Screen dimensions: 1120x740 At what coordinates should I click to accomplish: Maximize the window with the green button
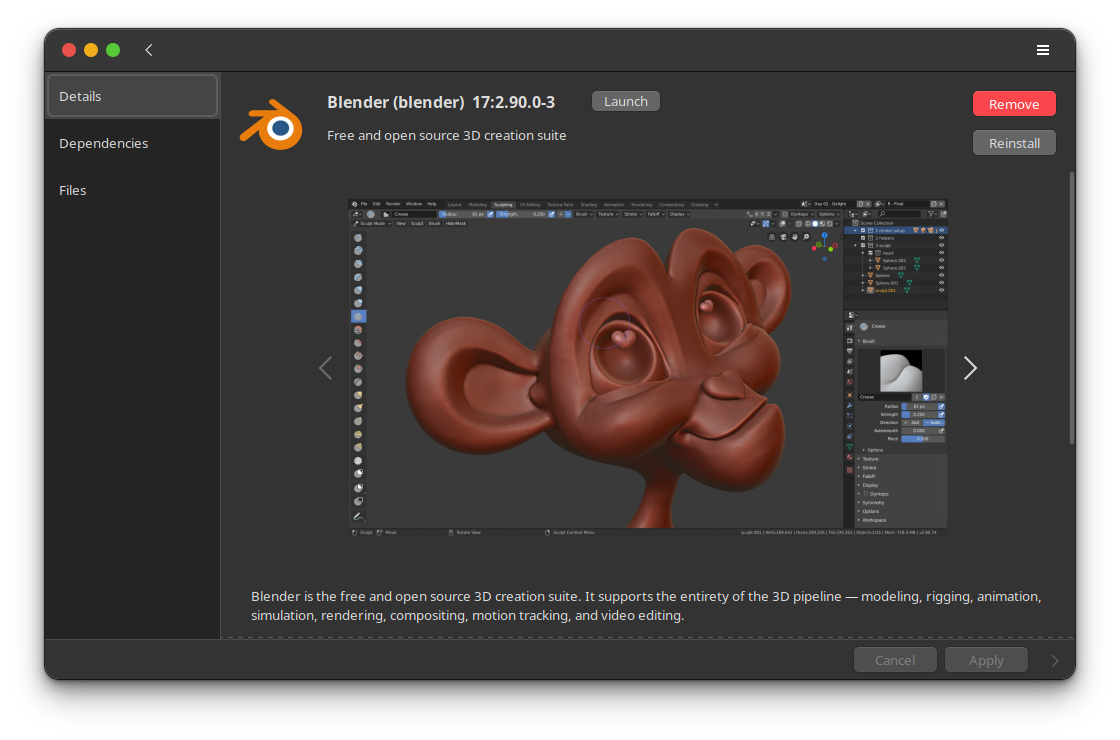tap(113, 50)
